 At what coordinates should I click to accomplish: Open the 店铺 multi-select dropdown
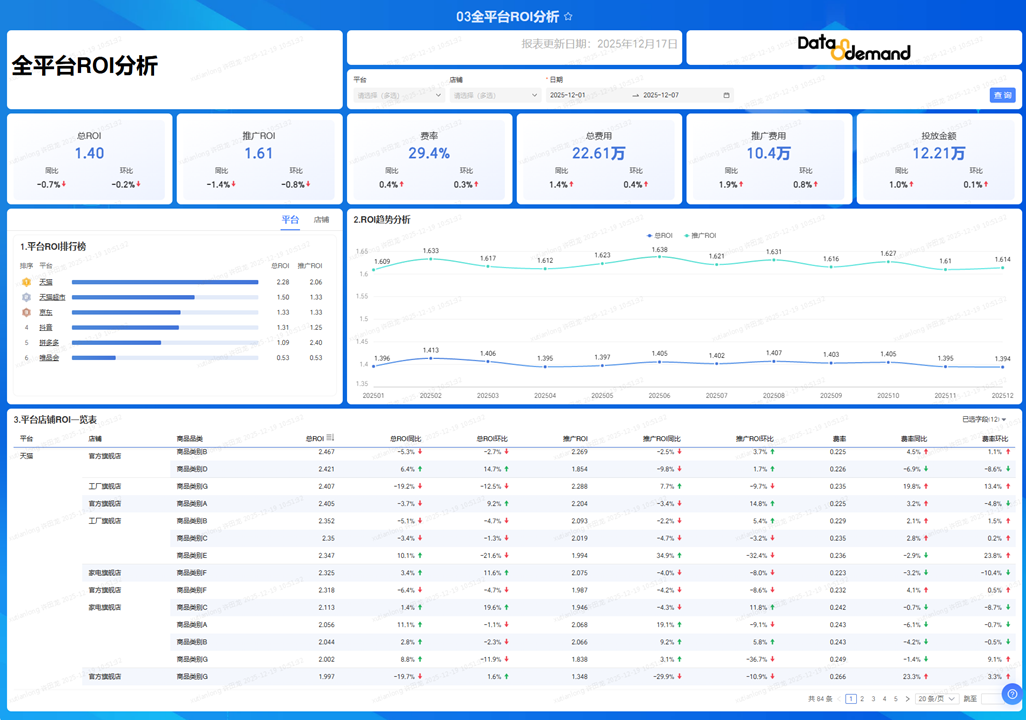pyautogui.click(x=494, y=96)
